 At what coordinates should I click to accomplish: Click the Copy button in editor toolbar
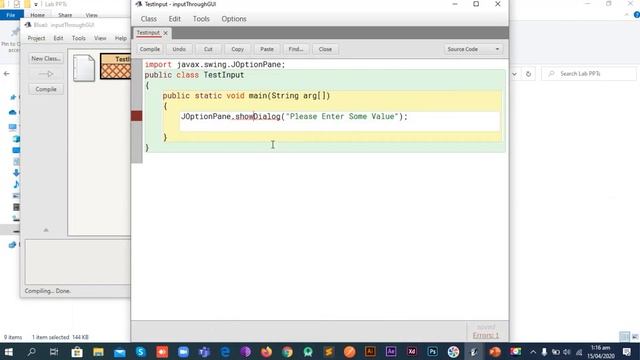[238, 49]
